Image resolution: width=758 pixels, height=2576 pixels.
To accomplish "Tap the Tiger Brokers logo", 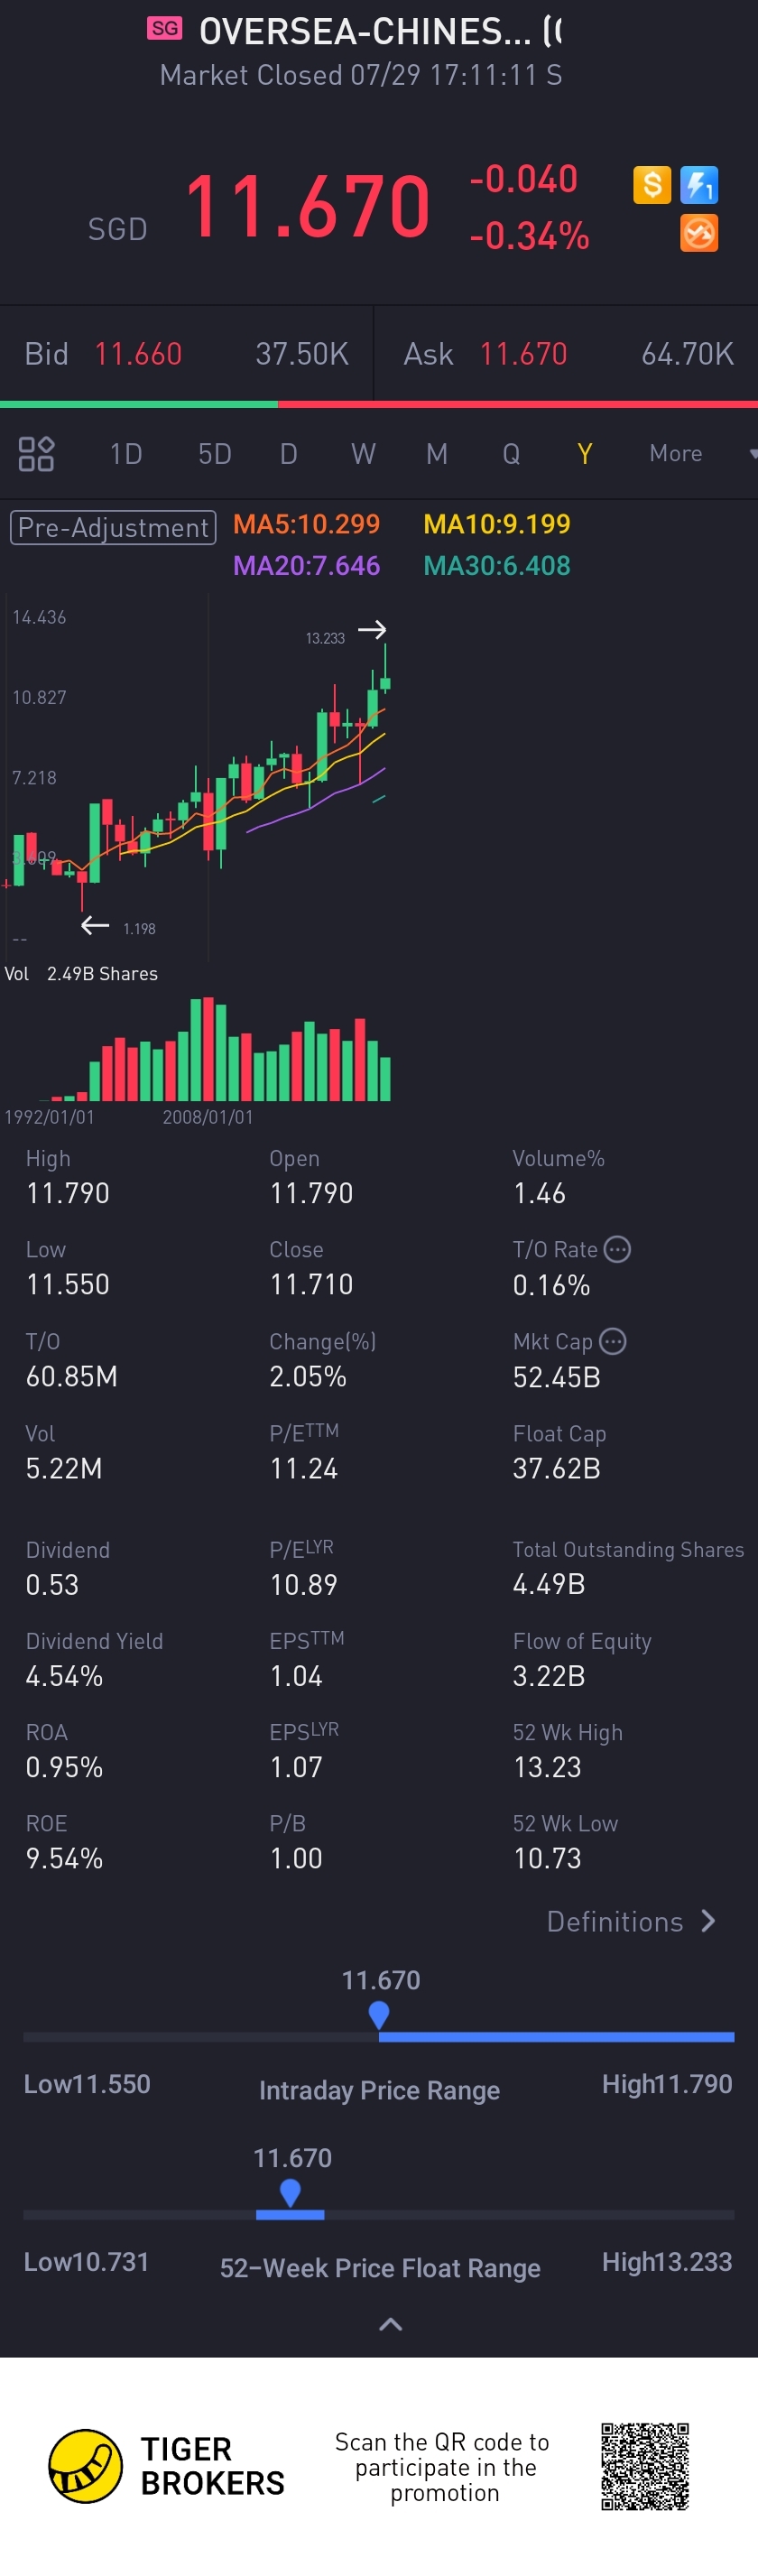I will [166, 2465].
